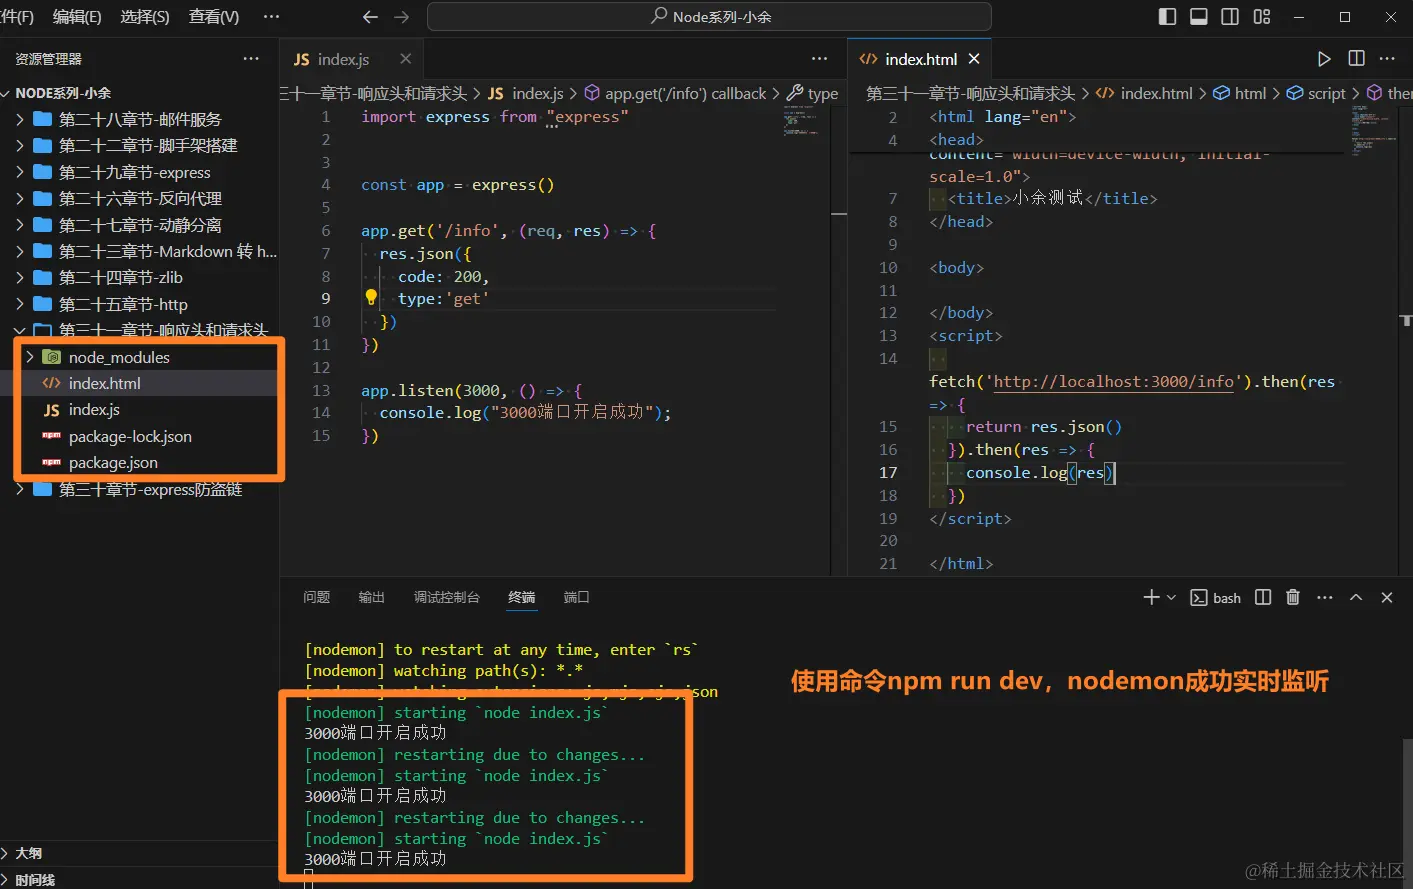The width and height of the screenshot is (1413, 889).
Task: Open the 端口 panel tab
Action: 577,597
